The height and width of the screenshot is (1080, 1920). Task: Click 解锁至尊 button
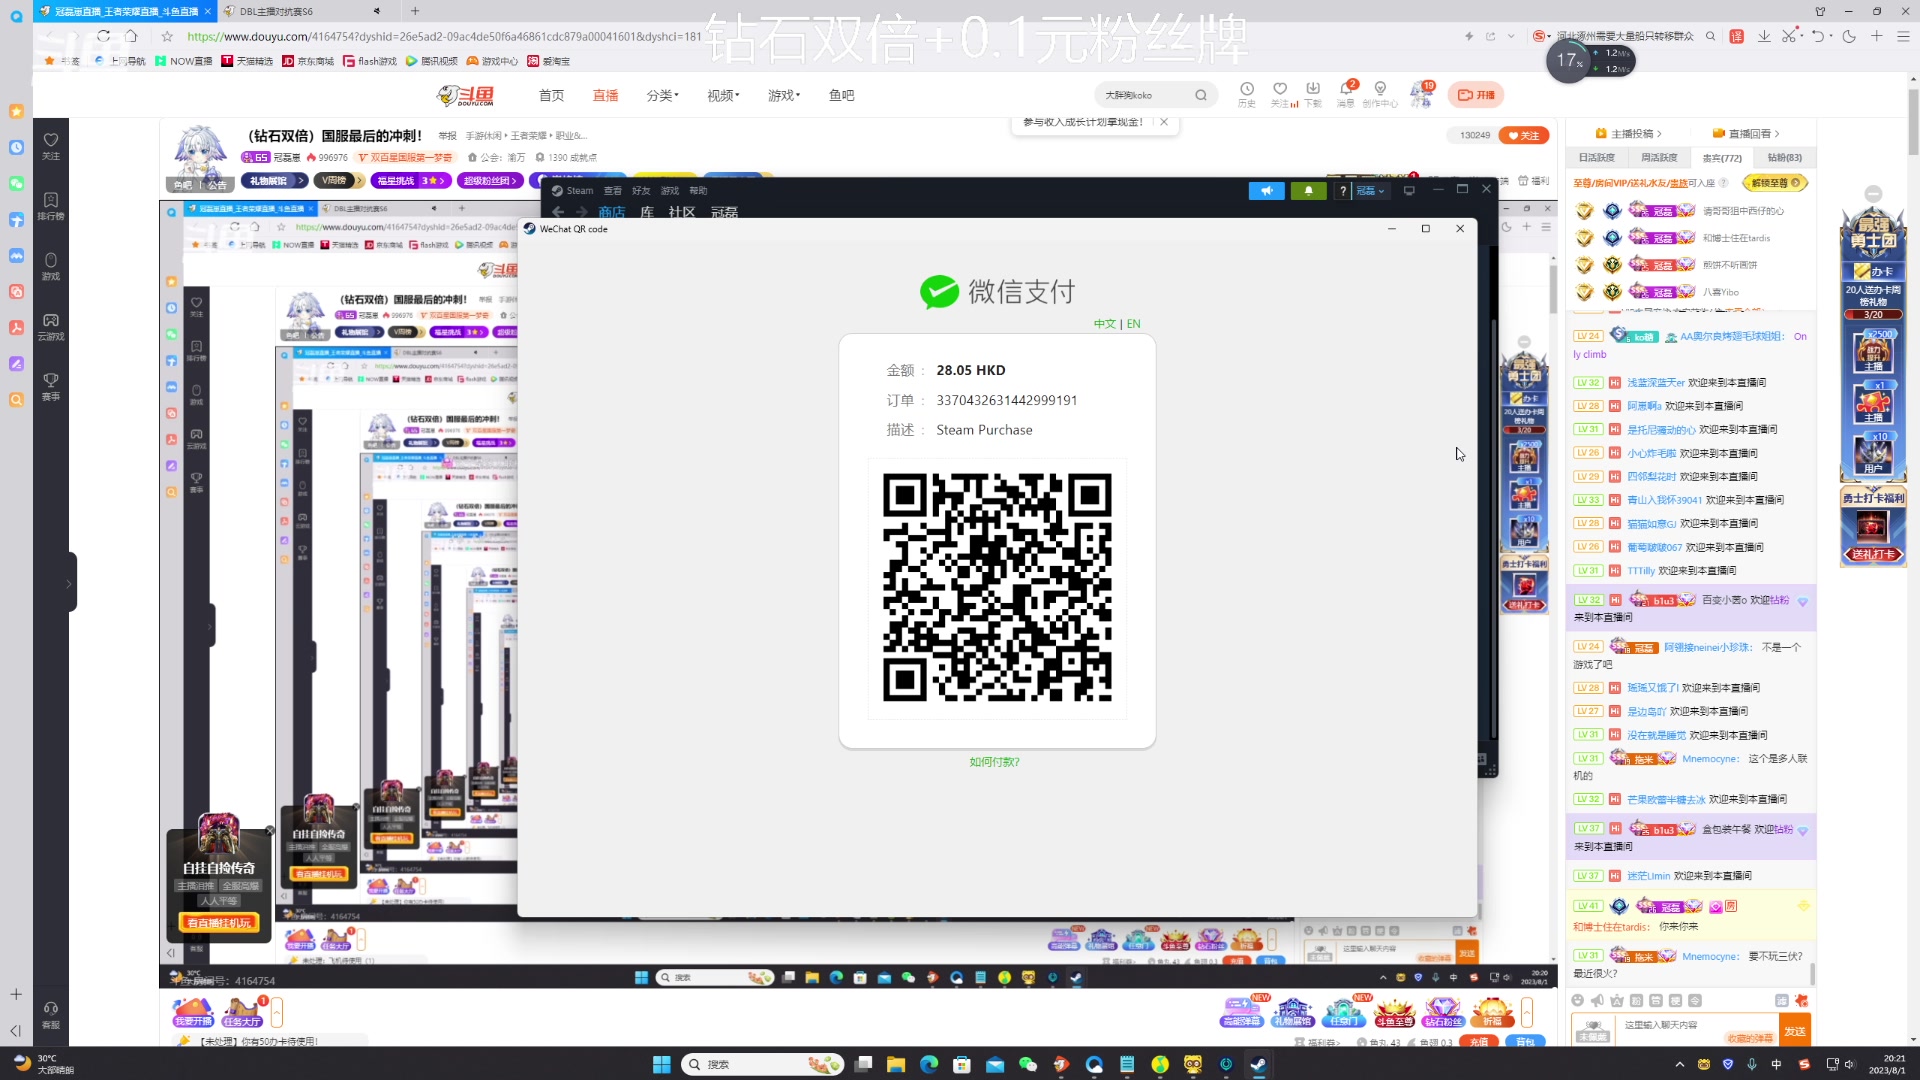coord(1775,183)
